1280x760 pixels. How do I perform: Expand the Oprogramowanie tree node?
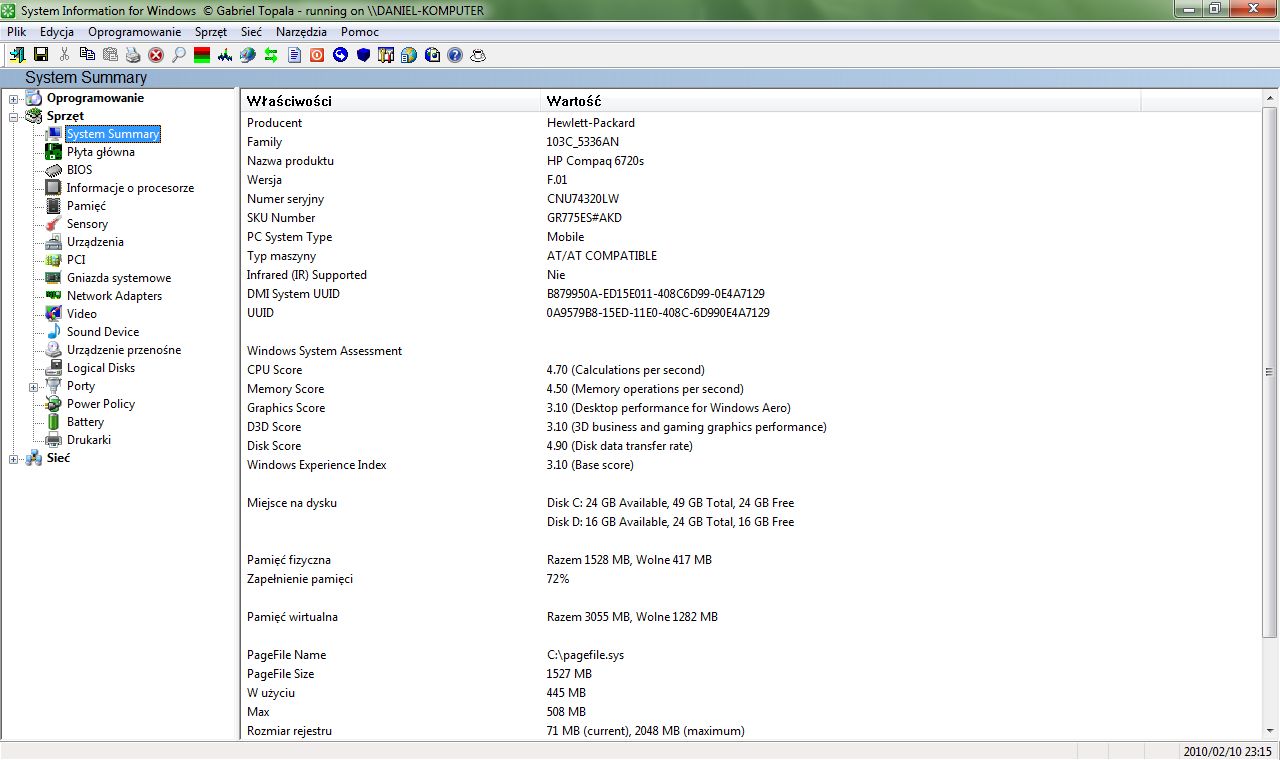pos(14,98)
